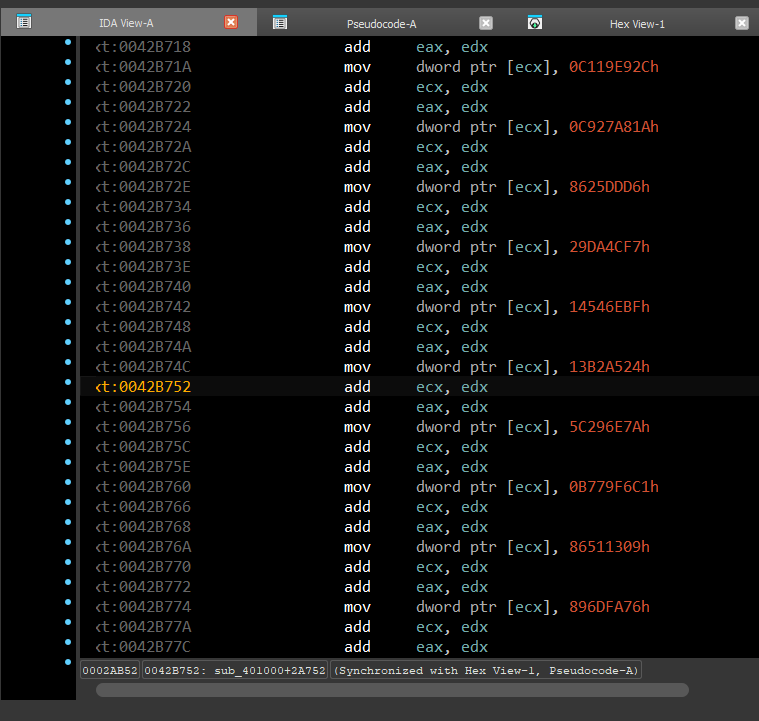Switch to the Pseudocode-A tab
This screenshot has height=721, width=759.
[x=380, y=23]
